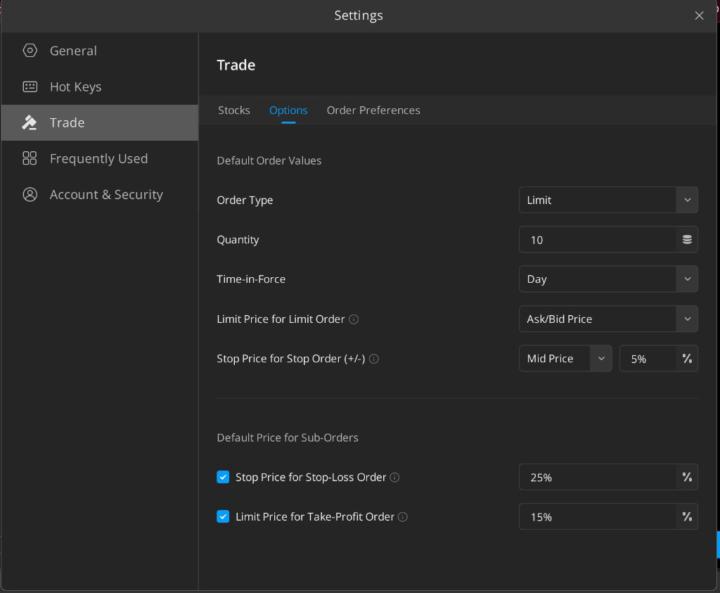The height and width of the screenshot is (593, 720).
Task: Open the Order Preferences tab
Action: [x=373, y=110]
